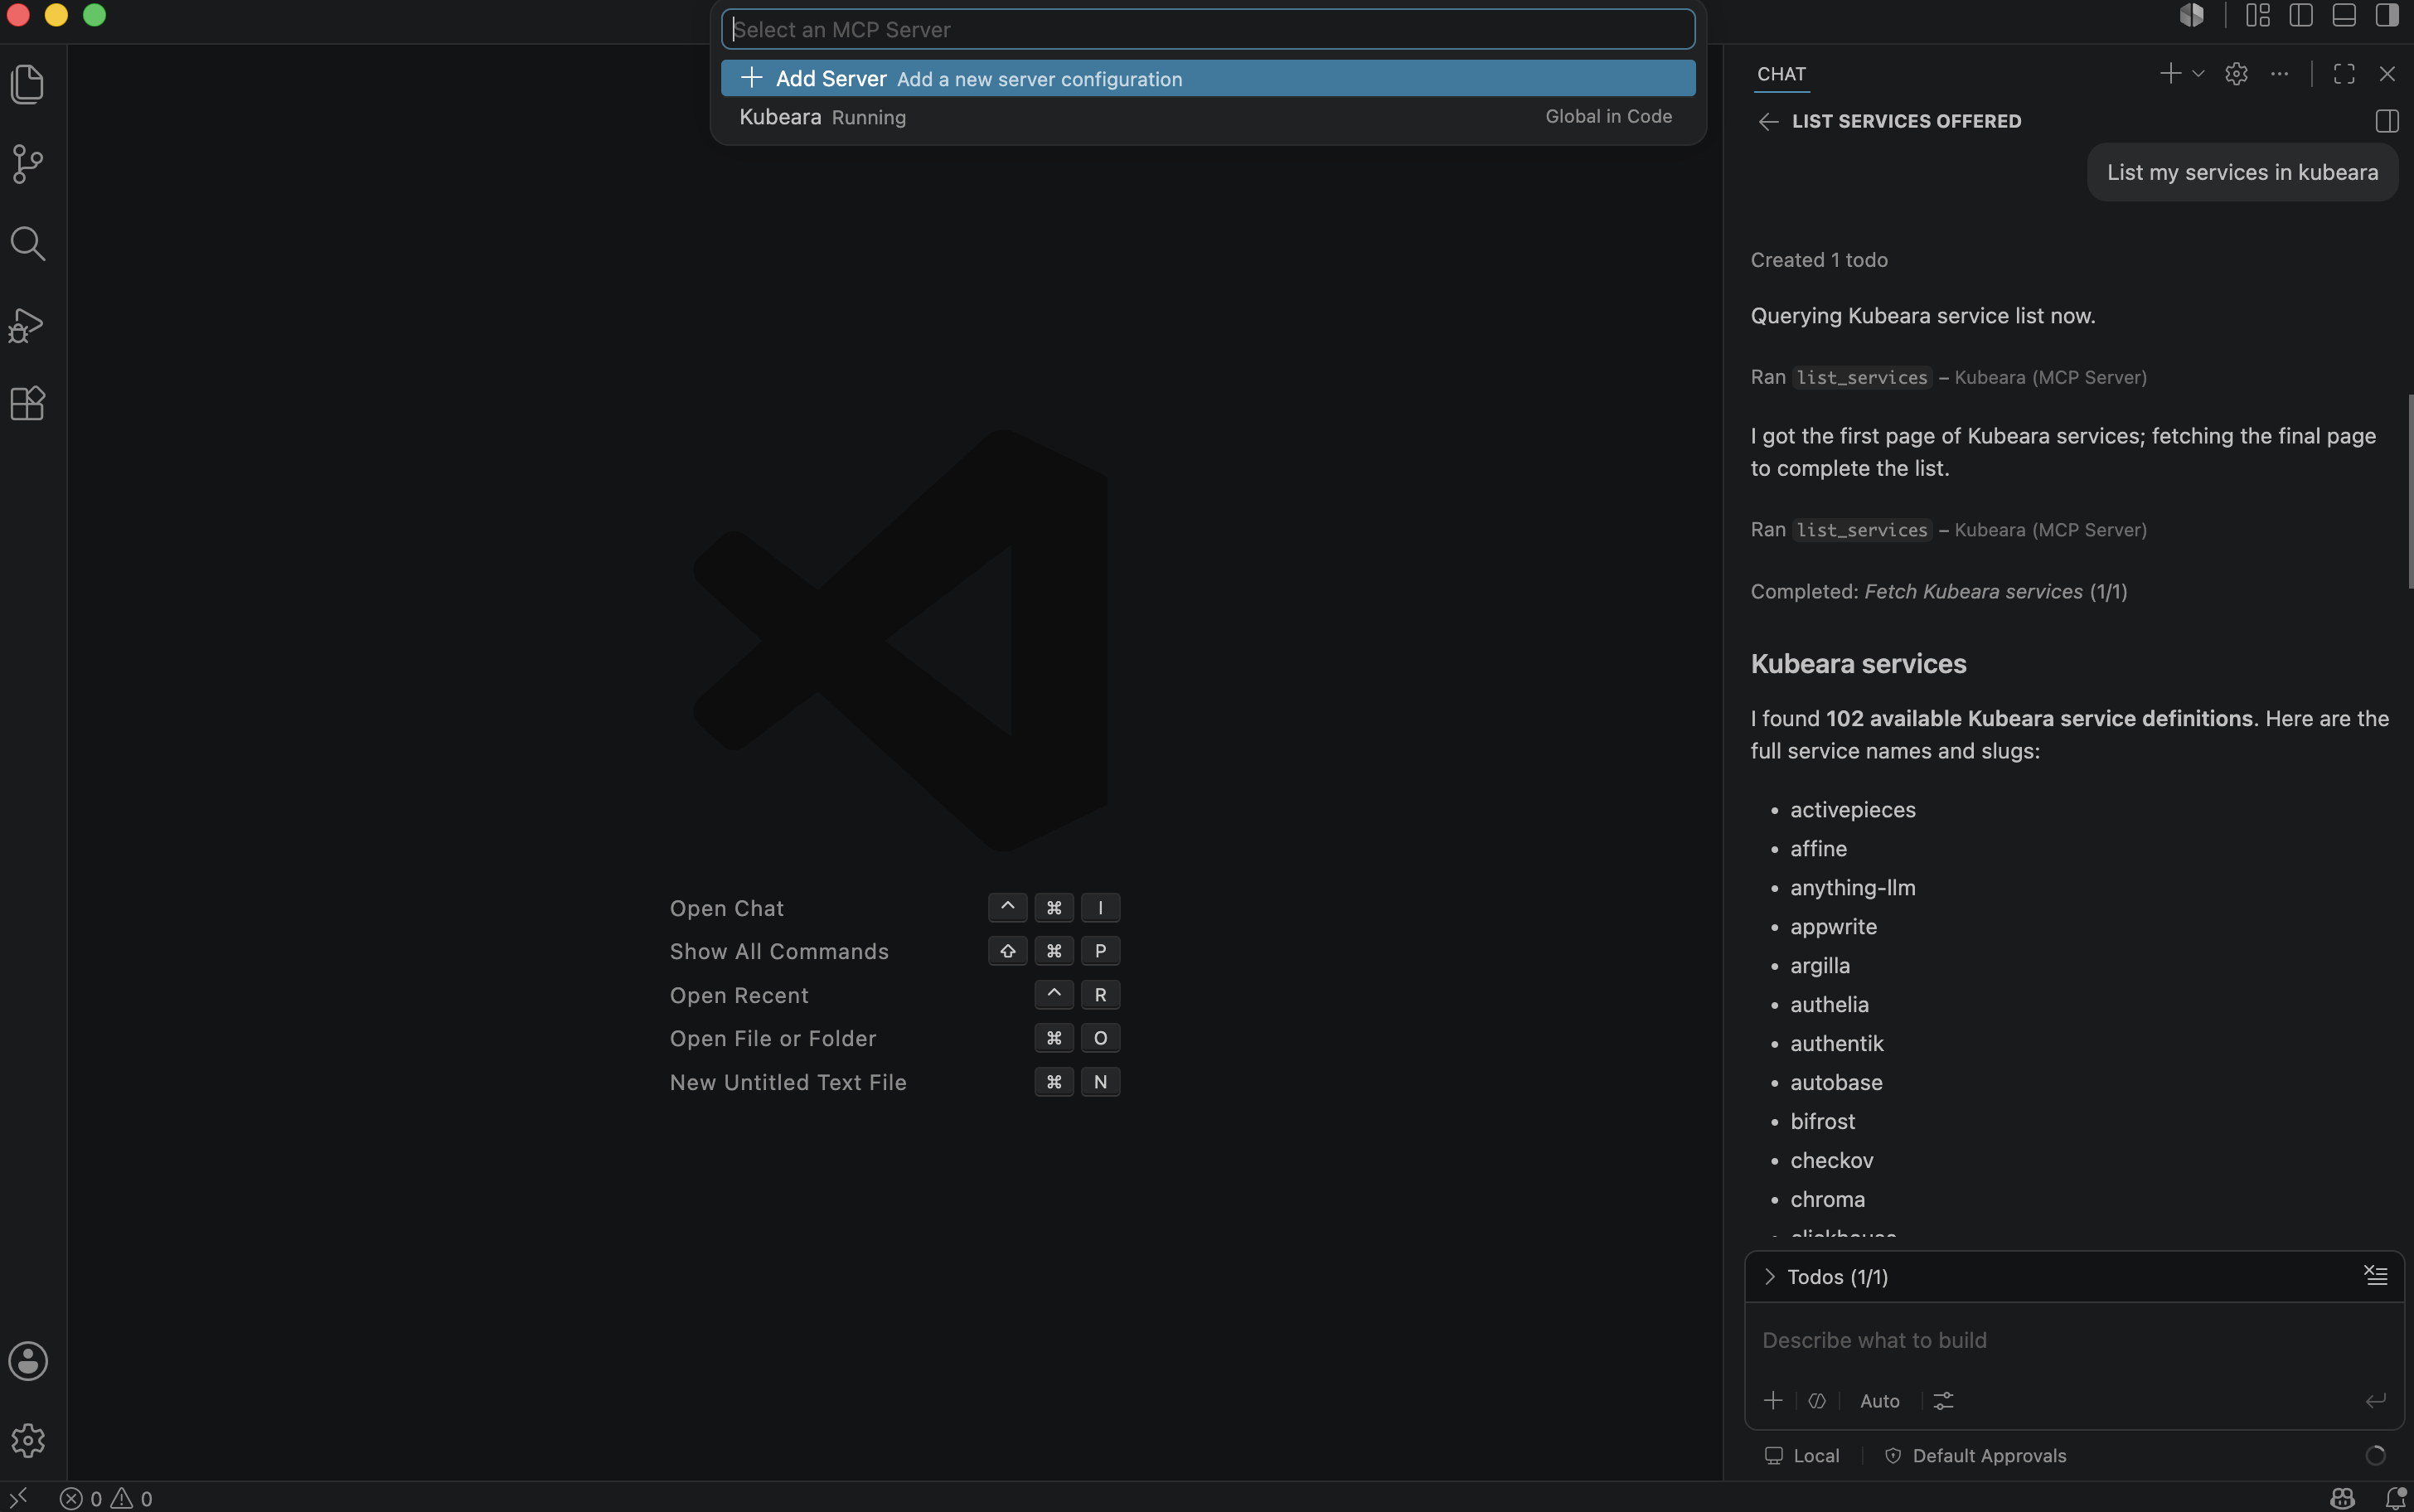Click the Open File or Folder hint
Screen dimensions: 2414x1512
click(895, 1038)
